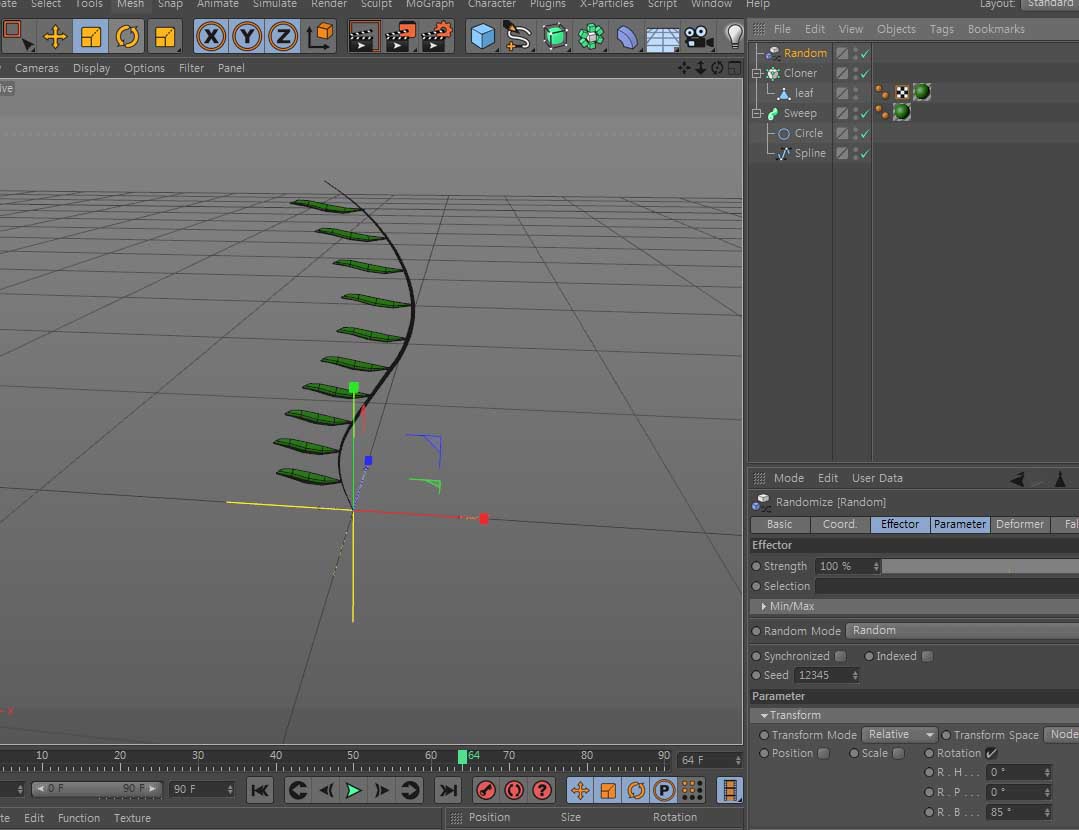Collapse the Cloner object tree

[x=758, y=73]
